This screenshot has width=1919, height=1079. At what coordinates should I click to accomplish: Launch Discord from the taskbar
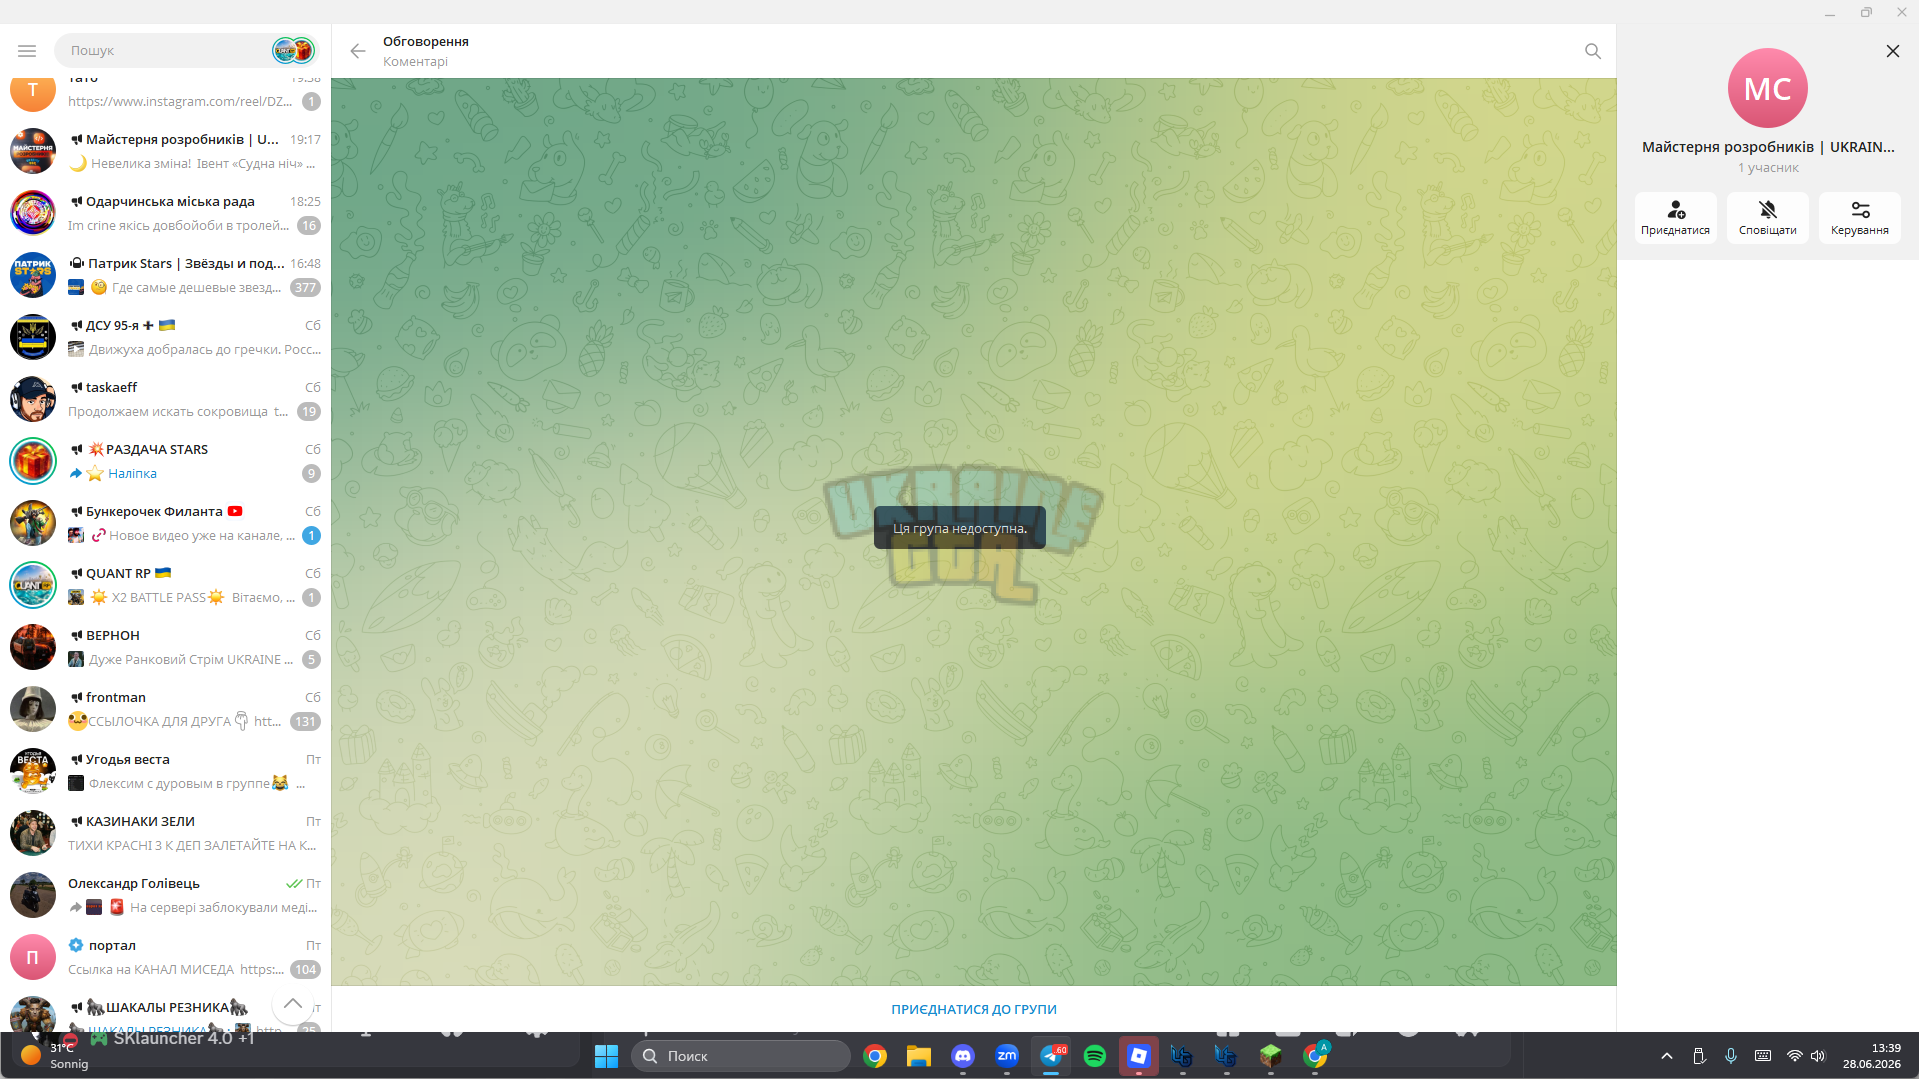tap(962, 1056)
